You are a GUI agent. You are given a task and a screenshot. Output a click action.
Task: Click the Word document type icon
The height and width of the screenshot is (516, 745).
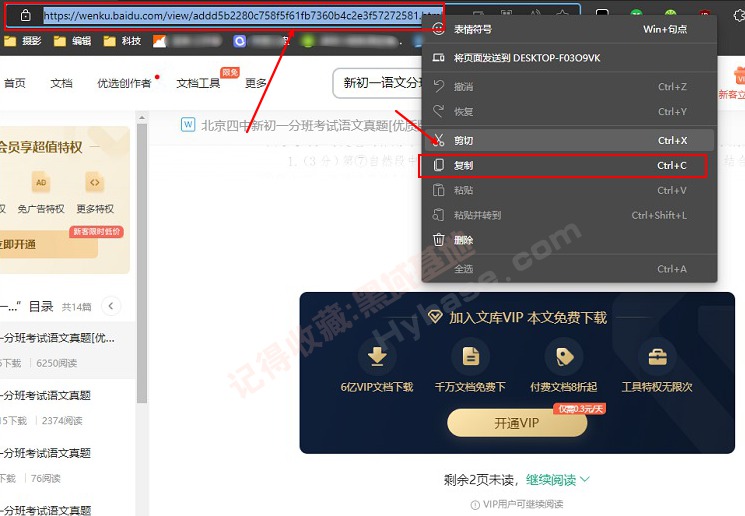(x=188, y=124)
